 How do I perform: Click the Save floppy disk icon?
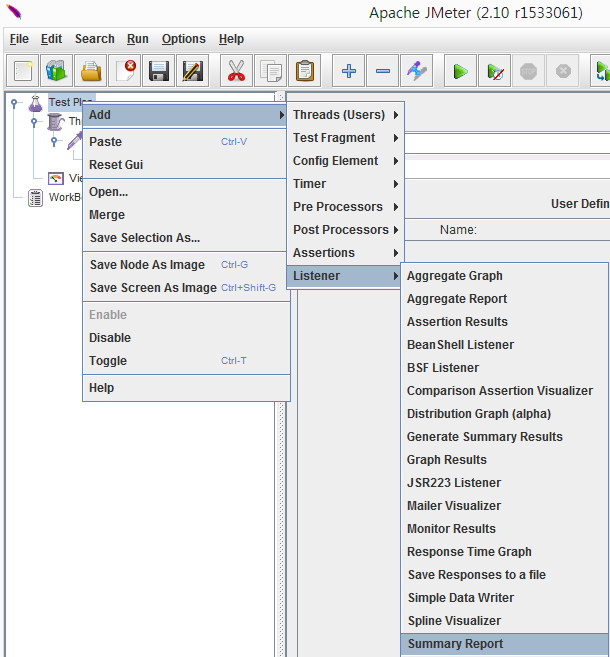[x=158, y=71]
